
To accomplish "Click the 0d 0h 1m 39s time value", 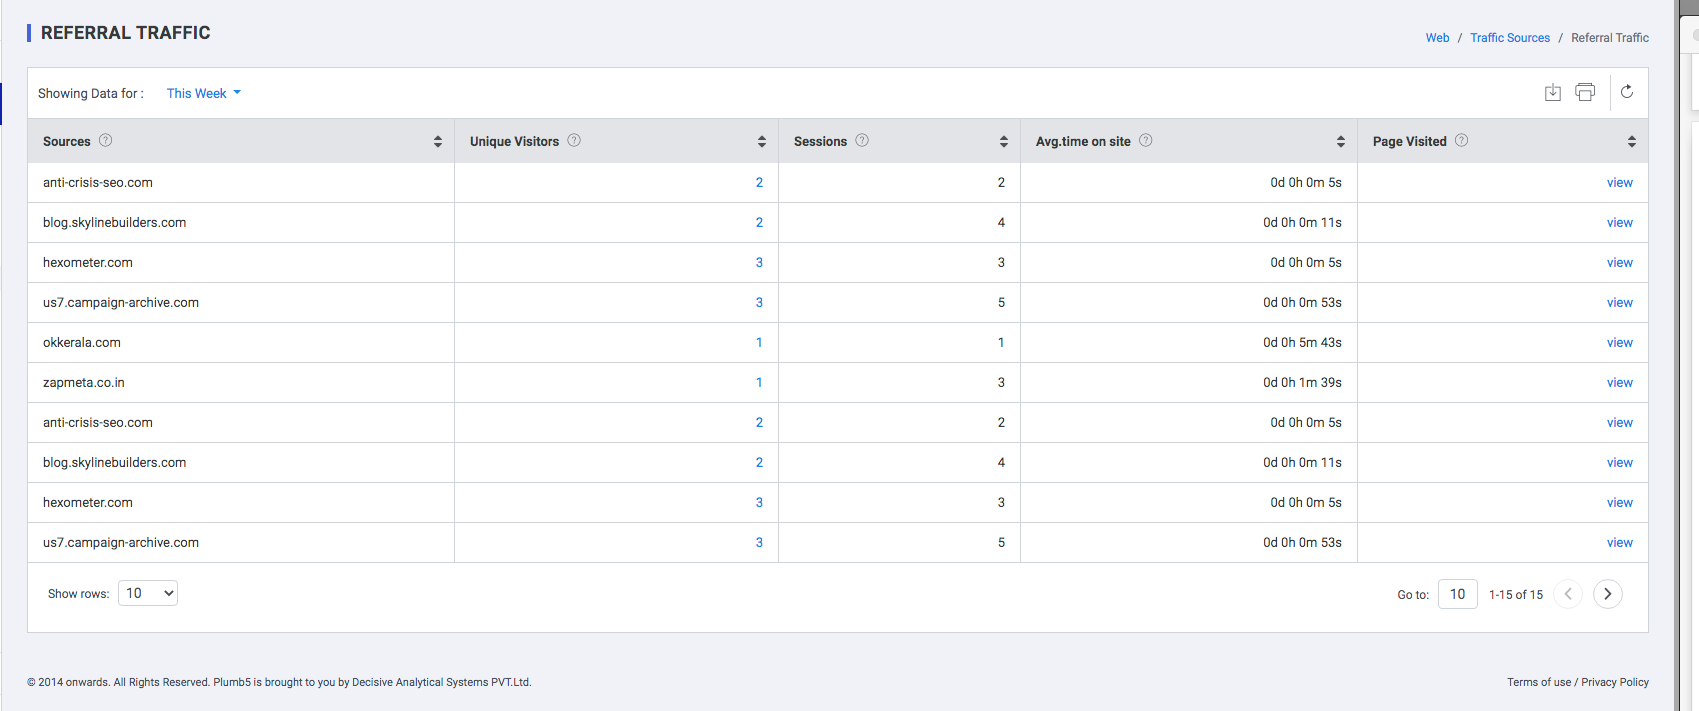I will pos(1302,383).
